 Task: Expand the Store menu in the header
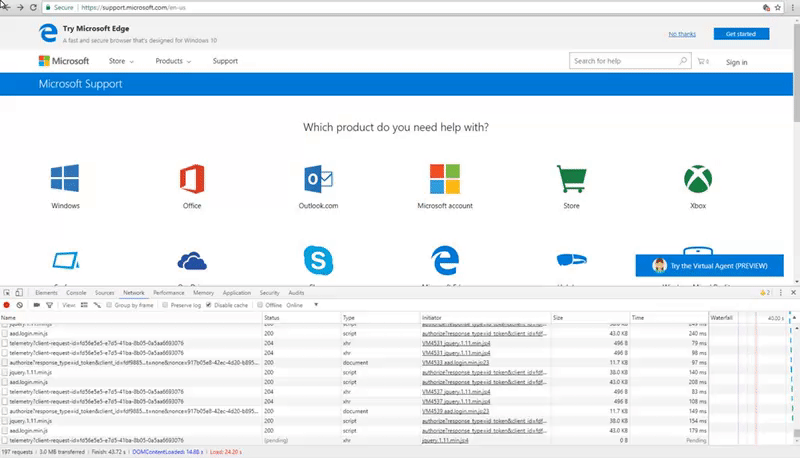pyautogui.click(x=121, y=61)
